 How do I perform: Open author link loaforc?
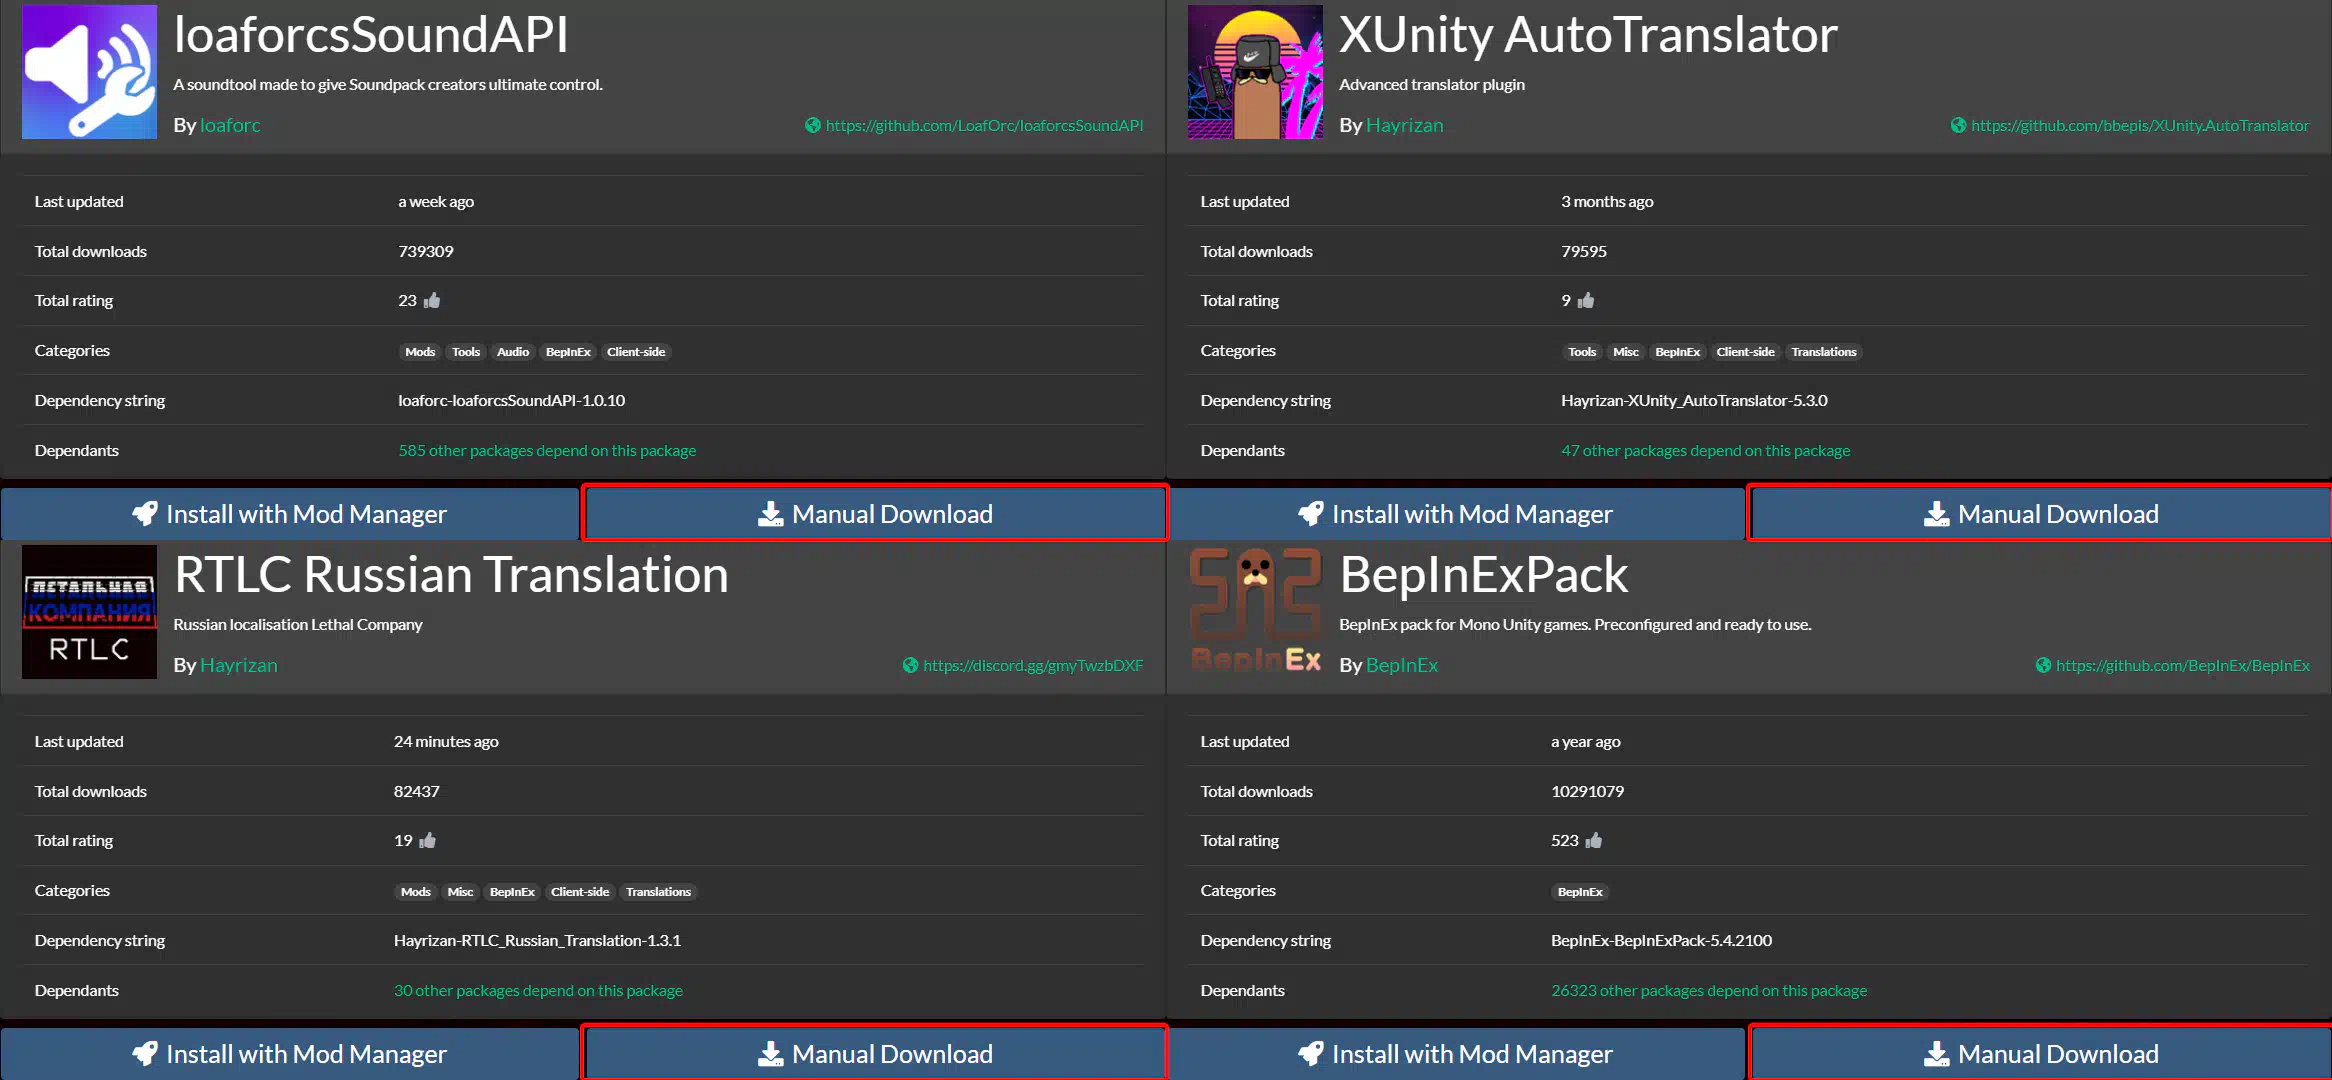230,125
